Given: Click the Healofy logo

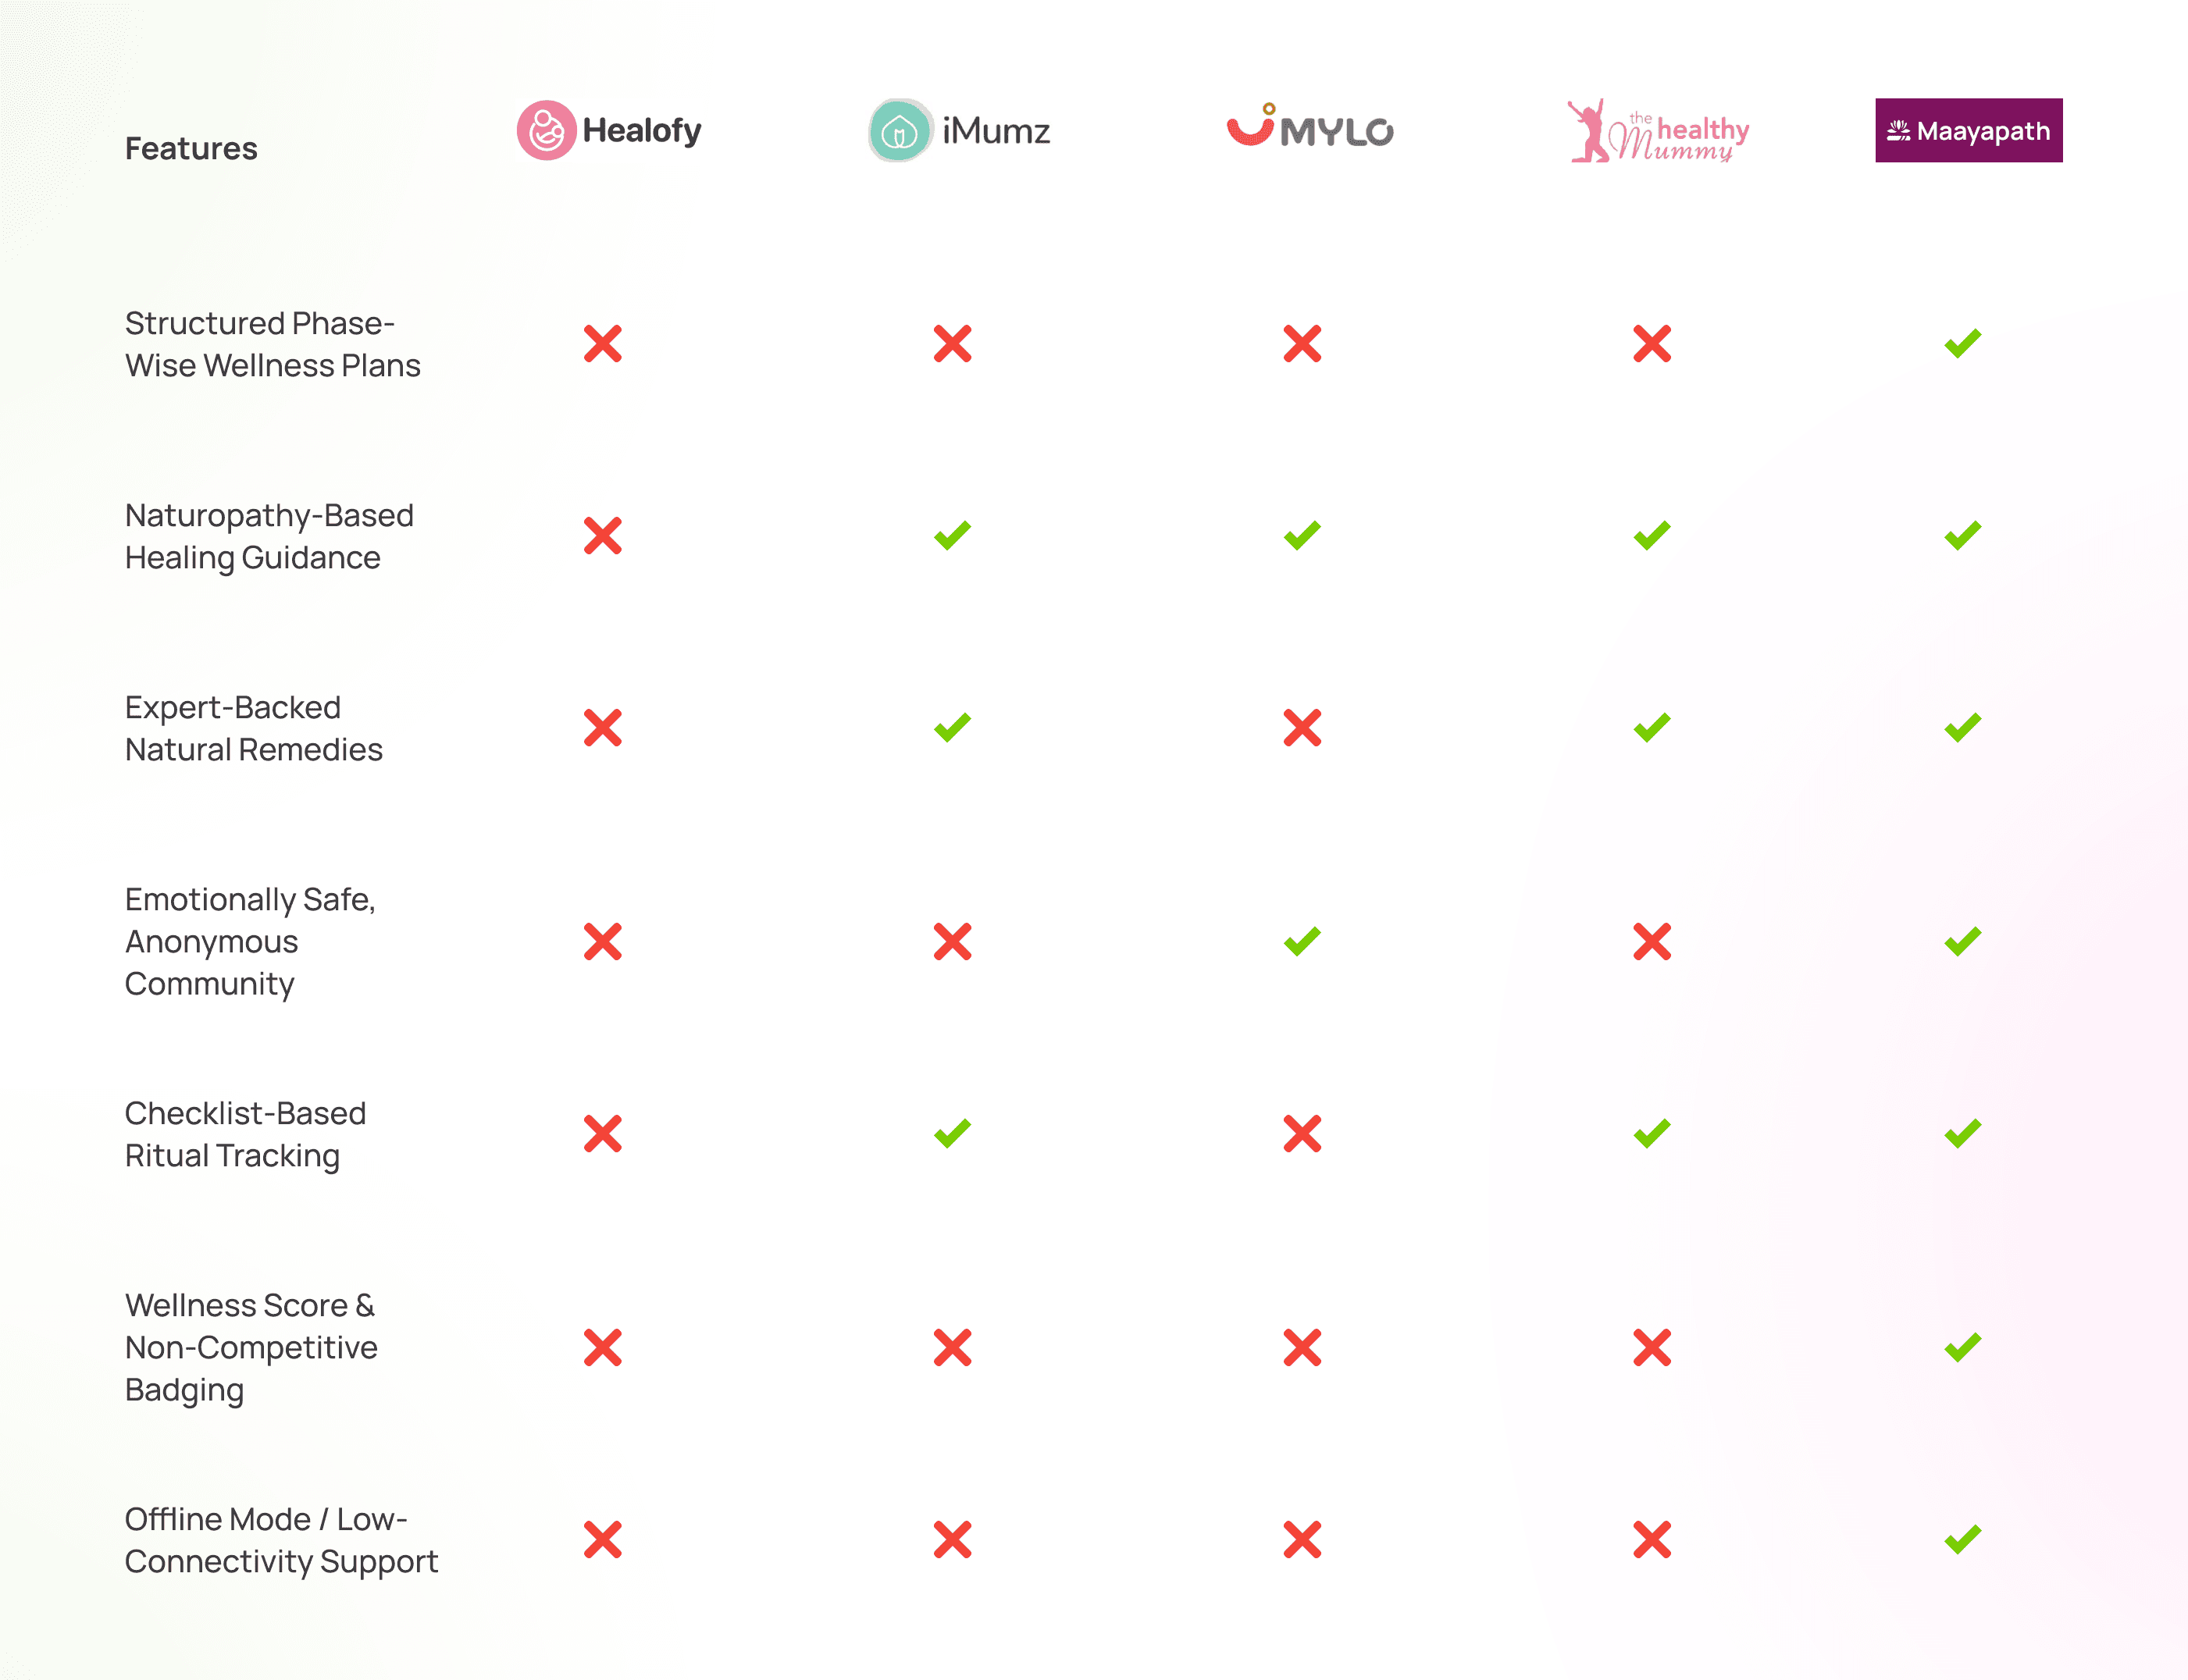Looking at the screenshot, I should (x=609, y=130).
